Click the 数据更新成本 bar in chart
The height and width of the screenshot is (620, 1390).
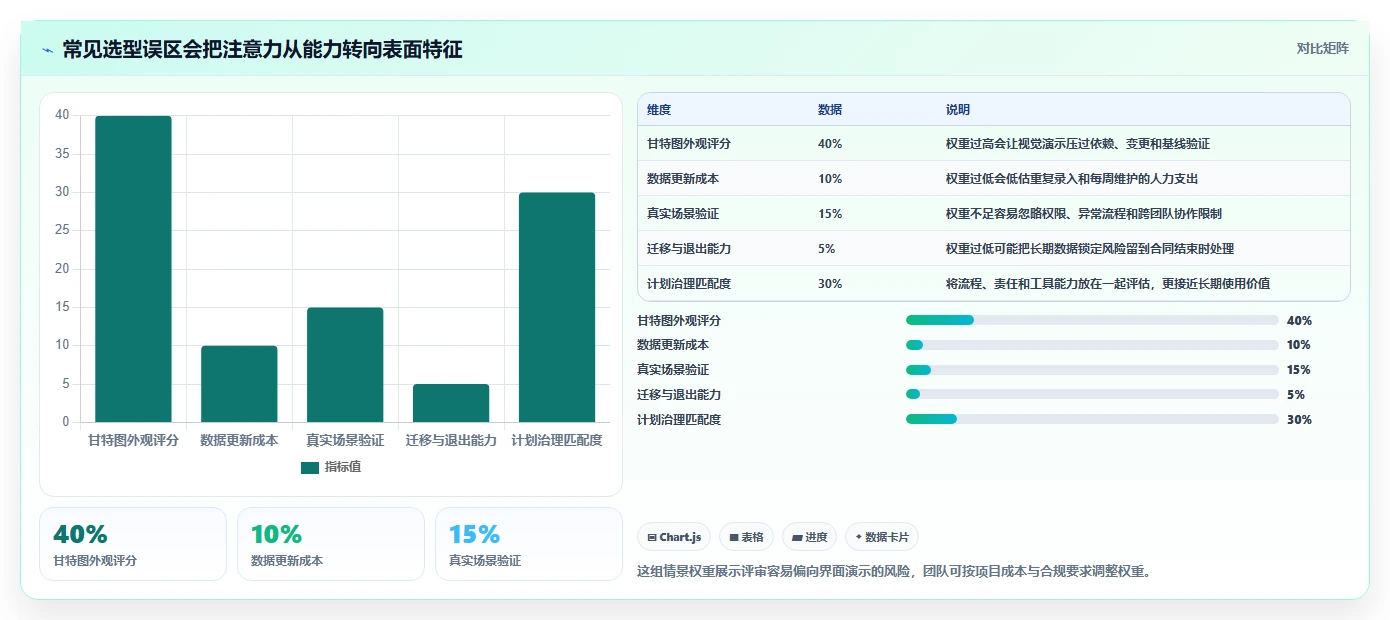pos(239,384)
